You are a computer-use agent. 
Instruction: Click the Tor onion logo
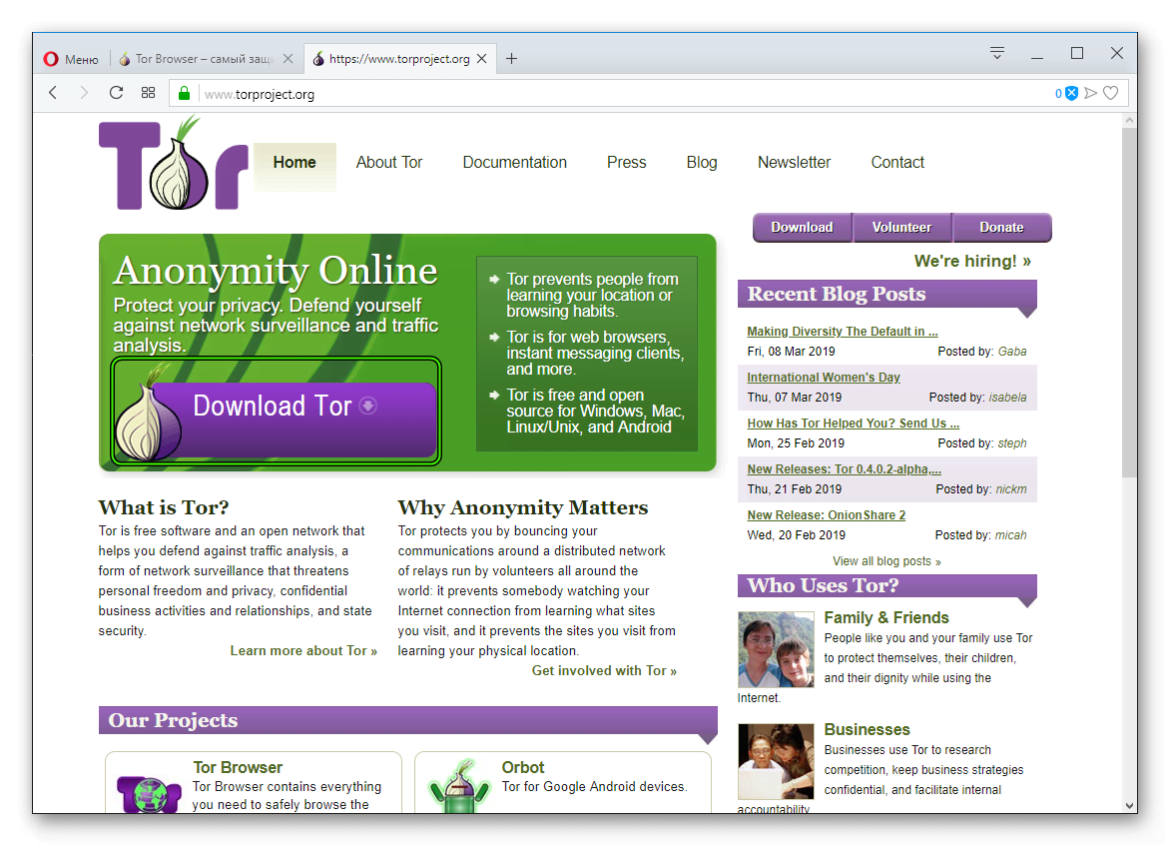[x=173, y=163]
